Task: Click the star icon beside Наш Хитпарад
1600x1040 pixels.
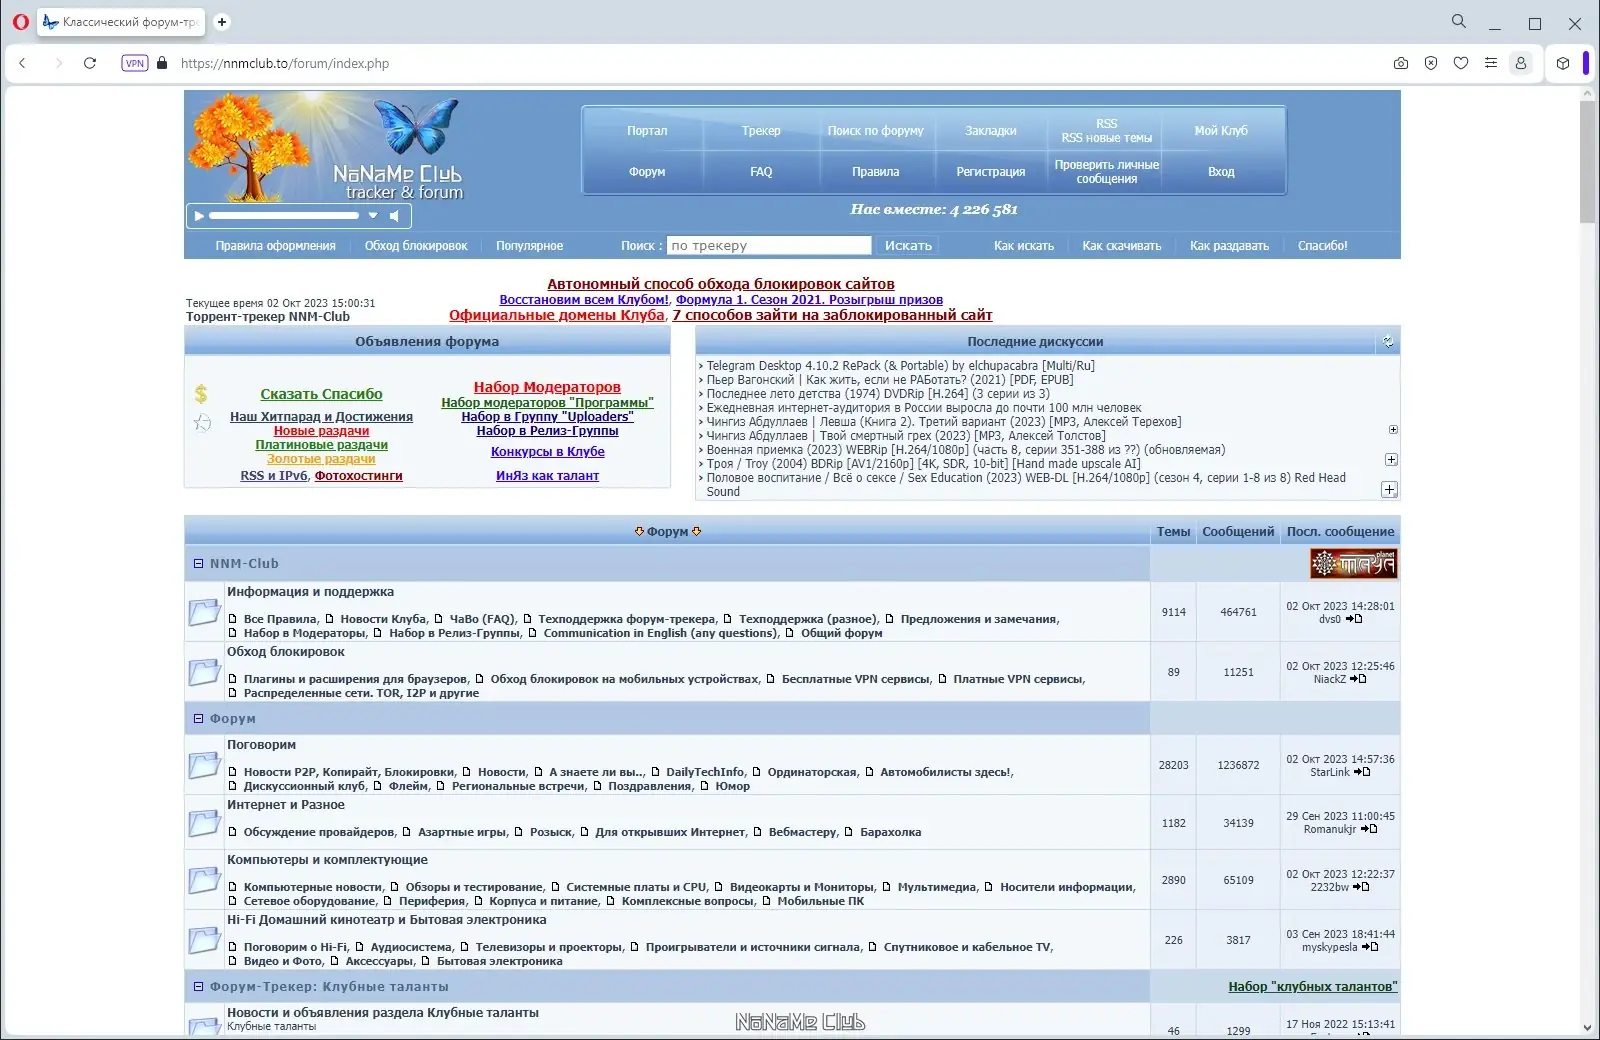Action: [203, 422]
